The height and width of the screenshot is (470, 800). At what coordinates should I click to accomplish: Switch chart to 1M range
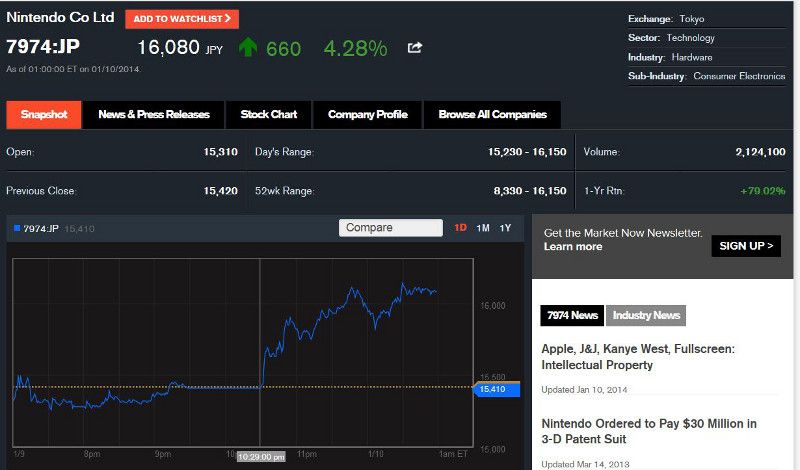click(483, 228)
